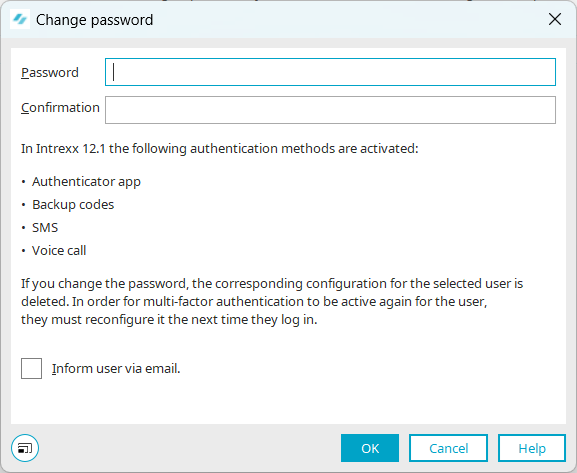The width and height of the screenshot is (577, 473).
Task: Confirm with the OK button
Action: pos(370,448)
